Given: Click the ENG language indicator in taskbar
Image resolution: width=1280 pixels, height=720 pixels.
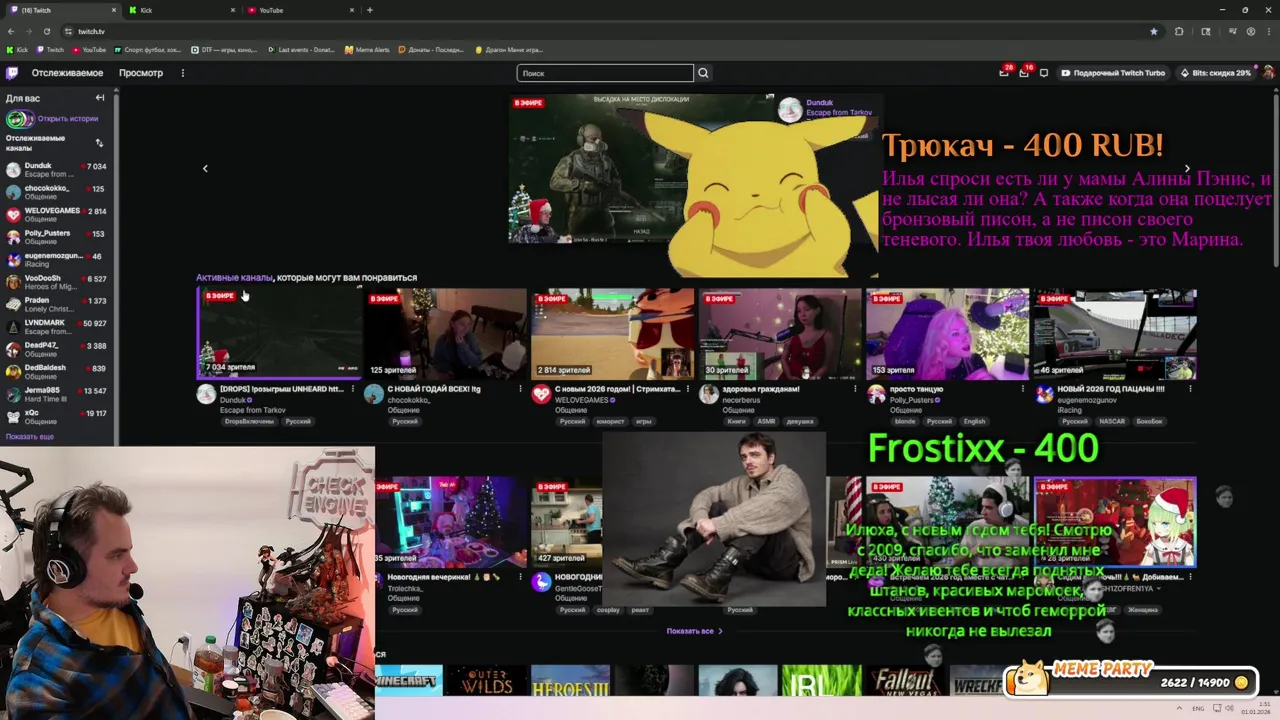Looking at the screenshot, I should (1198, 708).
